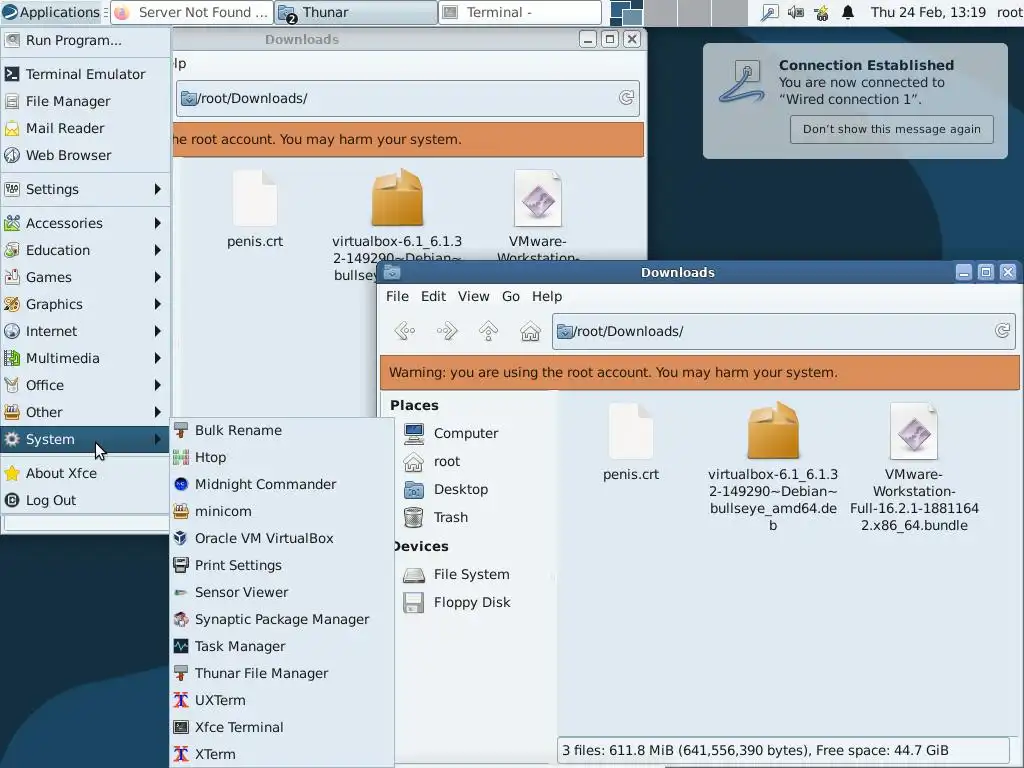
Task: Open the Go menu
Action: (511, 296)
